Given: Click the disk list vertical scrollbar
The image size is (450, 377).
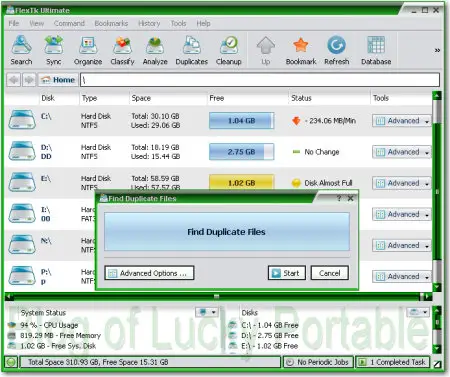Looking at the screenshot, I should 437,192.
